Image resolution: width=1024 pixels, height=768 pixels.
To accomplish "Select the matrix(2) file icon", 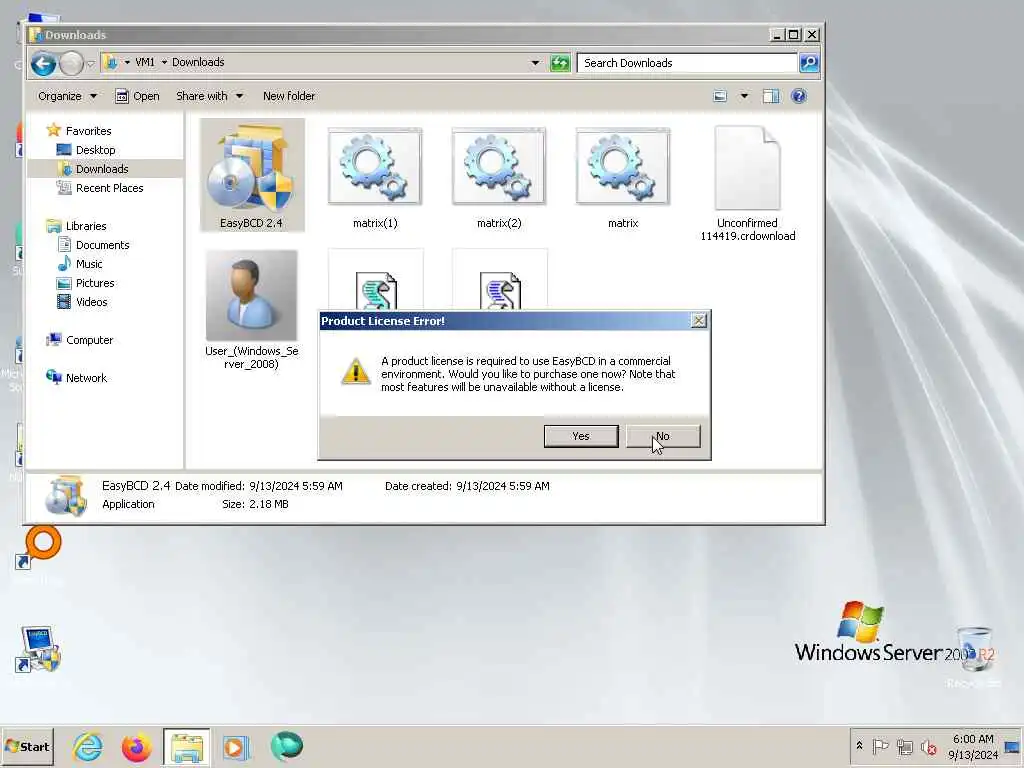I will (x=499, y=175).
